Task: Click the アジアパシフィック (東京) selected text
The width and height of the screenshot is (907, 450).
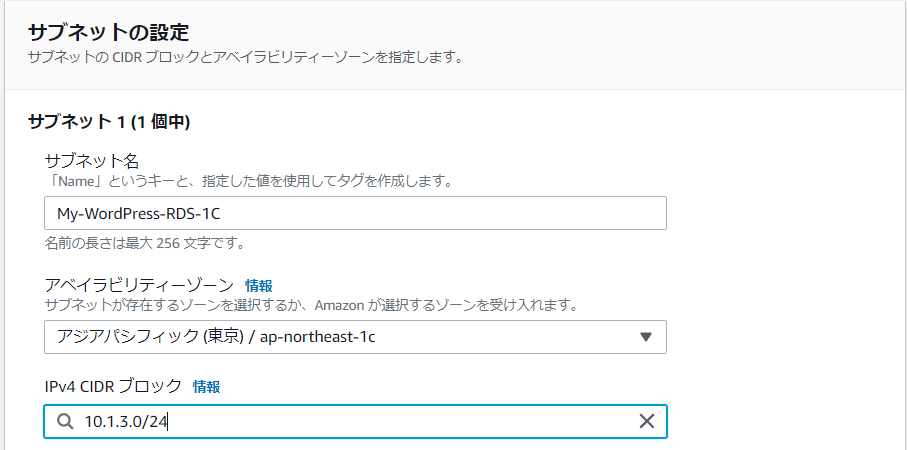Action: pyautogui.click(x=150, y=337)
